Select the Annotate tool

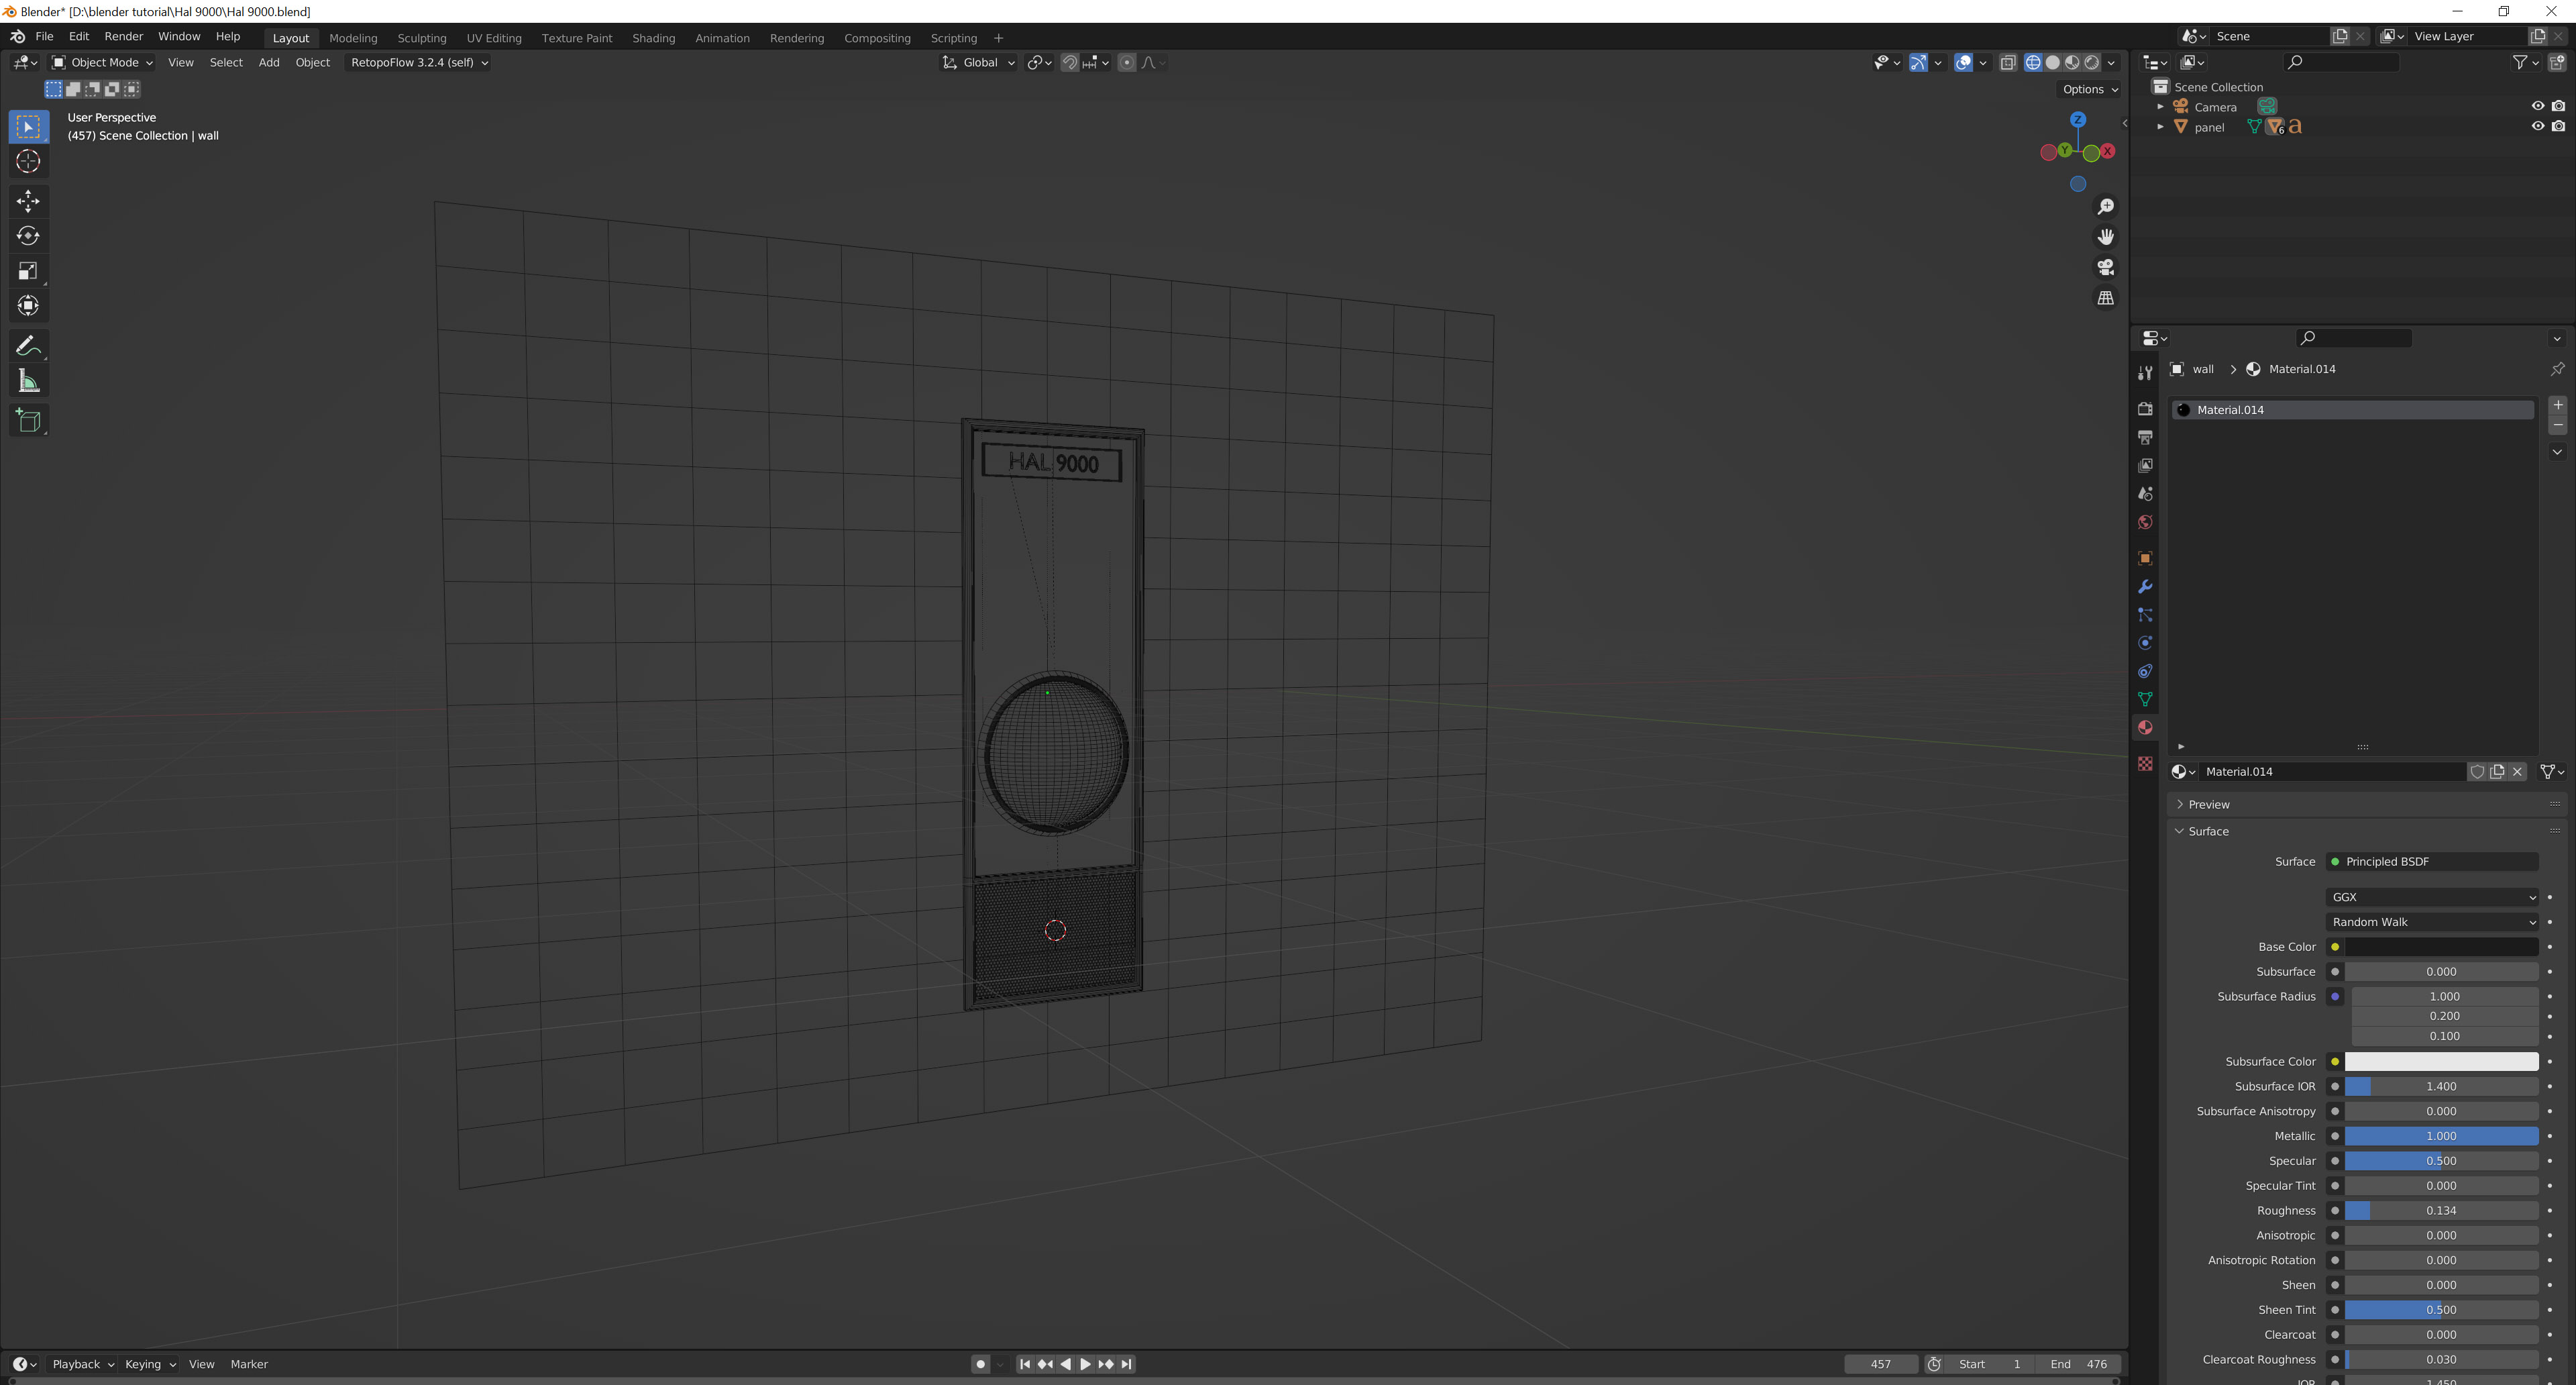pos(28,345)
